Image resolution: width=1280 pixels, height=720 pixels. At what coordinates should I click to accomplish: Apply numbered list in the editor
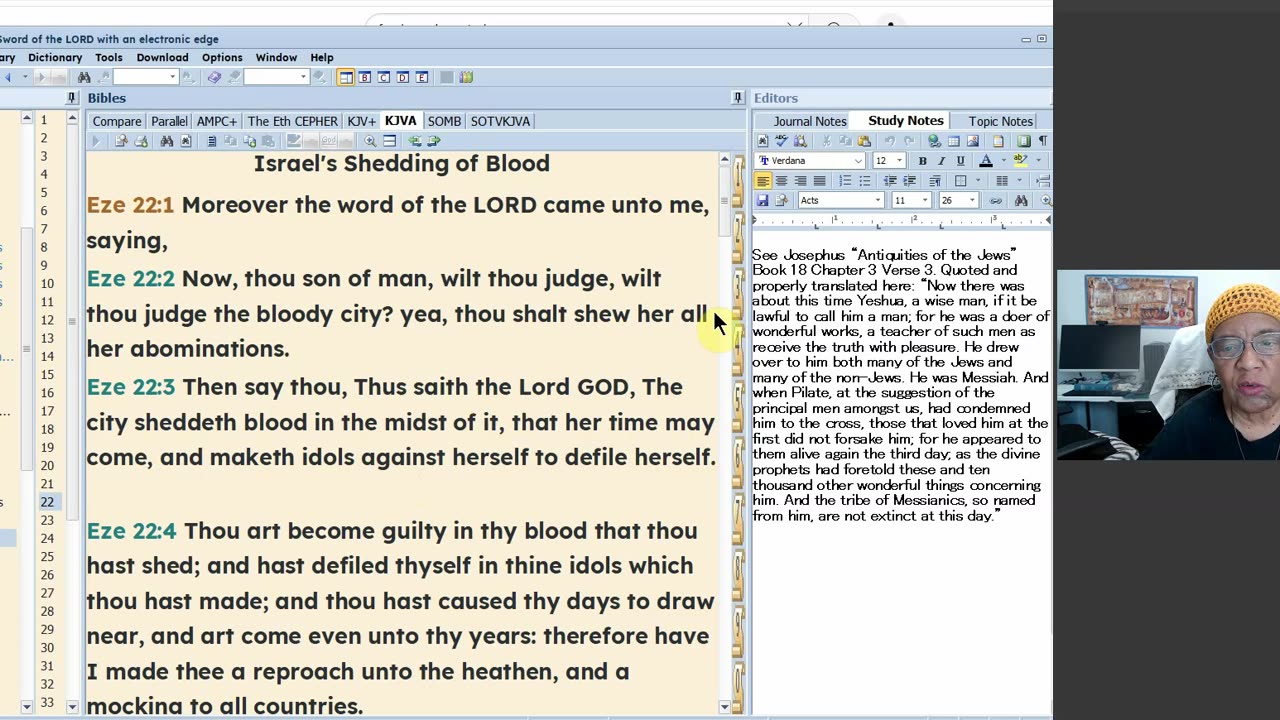click(845, 181)
